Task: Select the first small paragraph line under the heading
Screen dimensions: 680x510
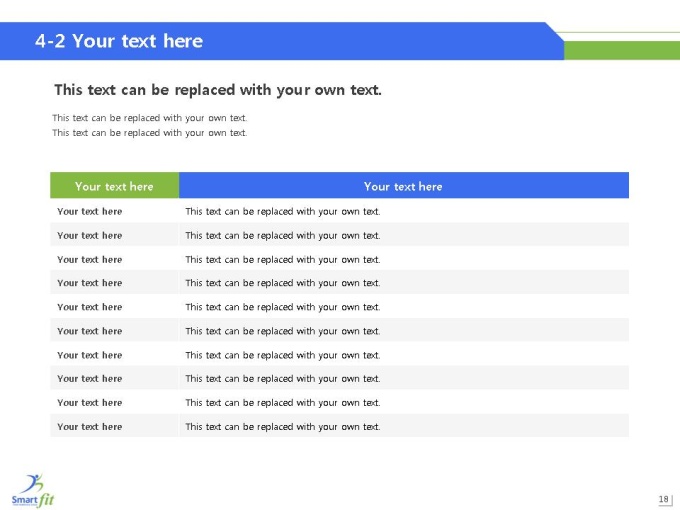Action: pyautogui.click(x=150, y=118)
